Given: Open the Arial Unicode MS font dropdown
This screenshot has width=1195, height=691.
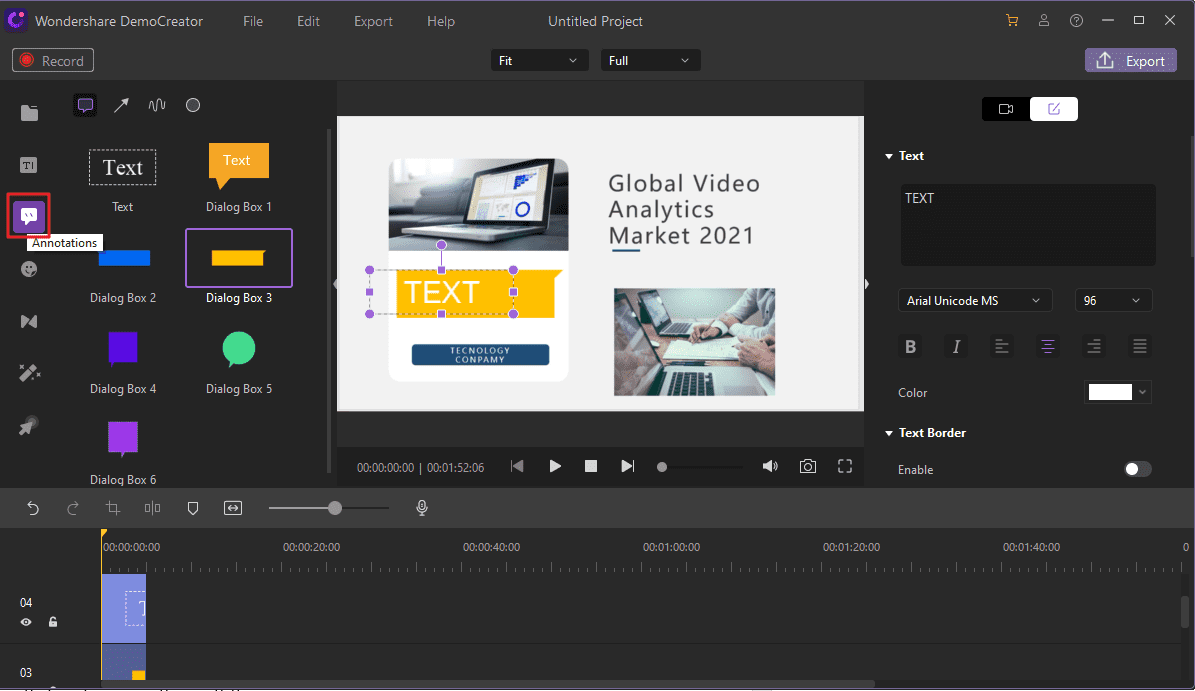Looking at the screenshot, I should coord(974,301).
